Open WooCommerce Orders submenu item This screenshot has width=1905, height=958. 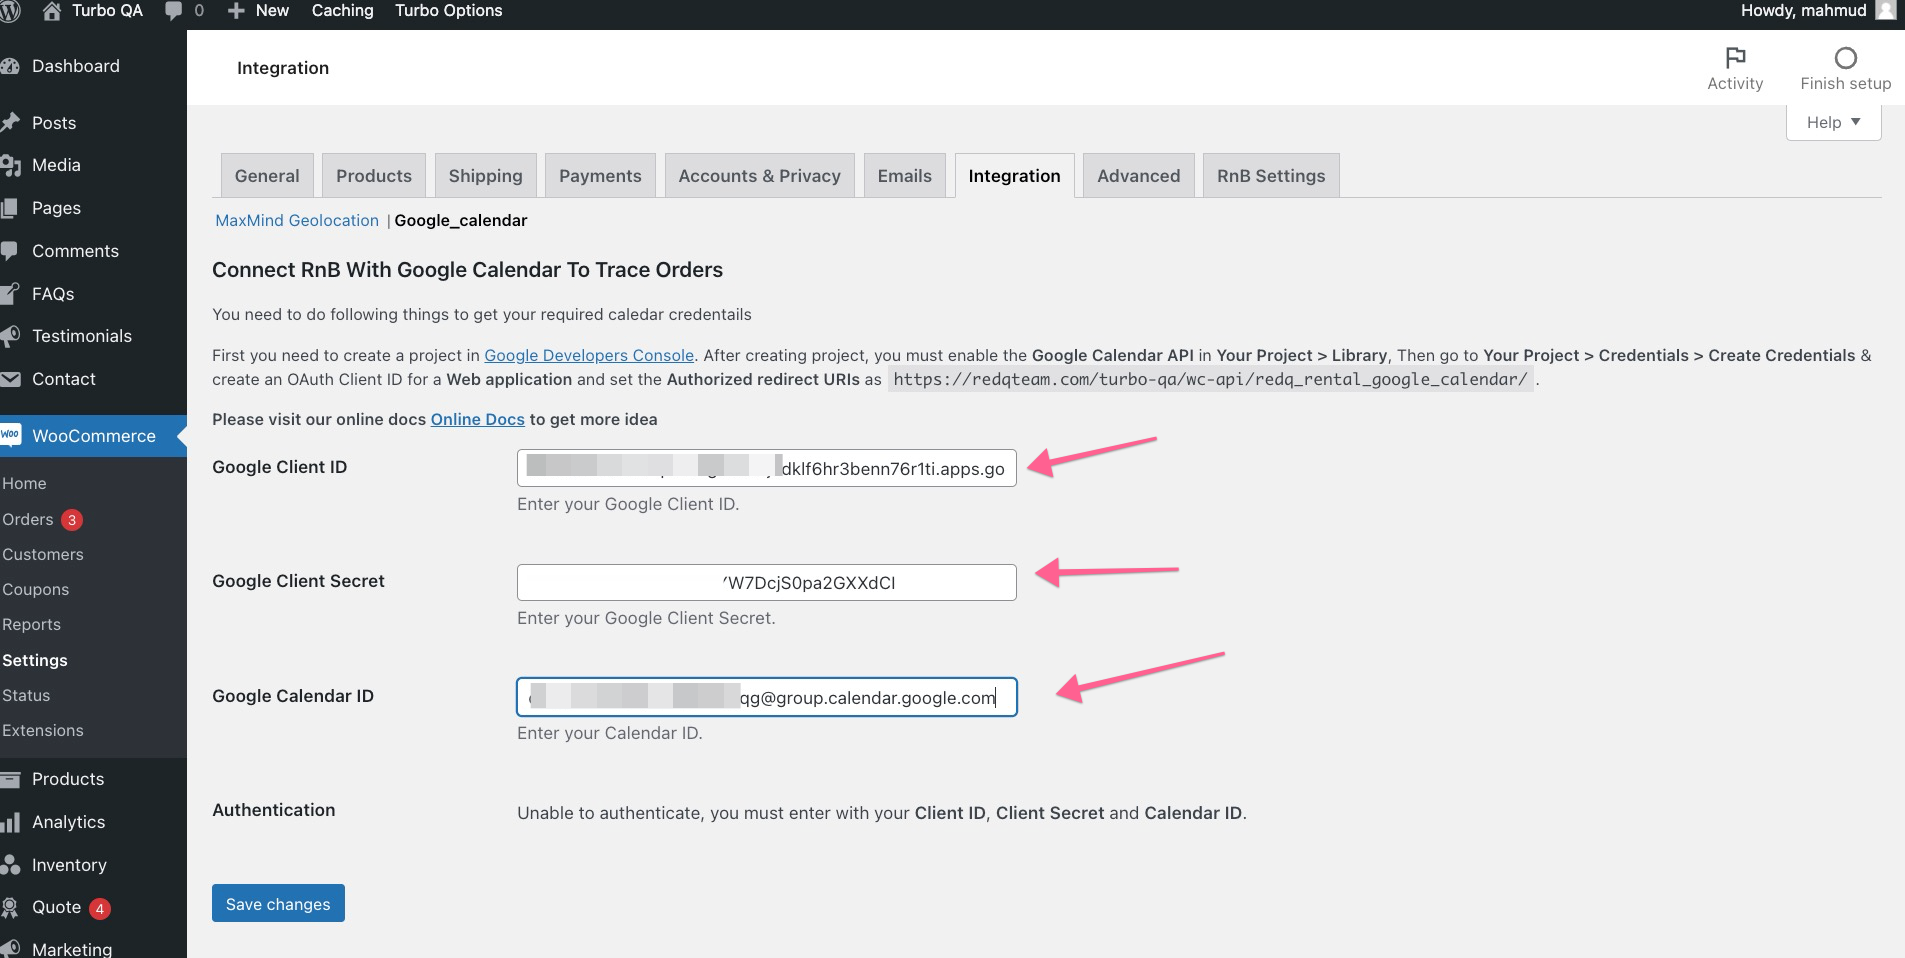pos(27,519)
